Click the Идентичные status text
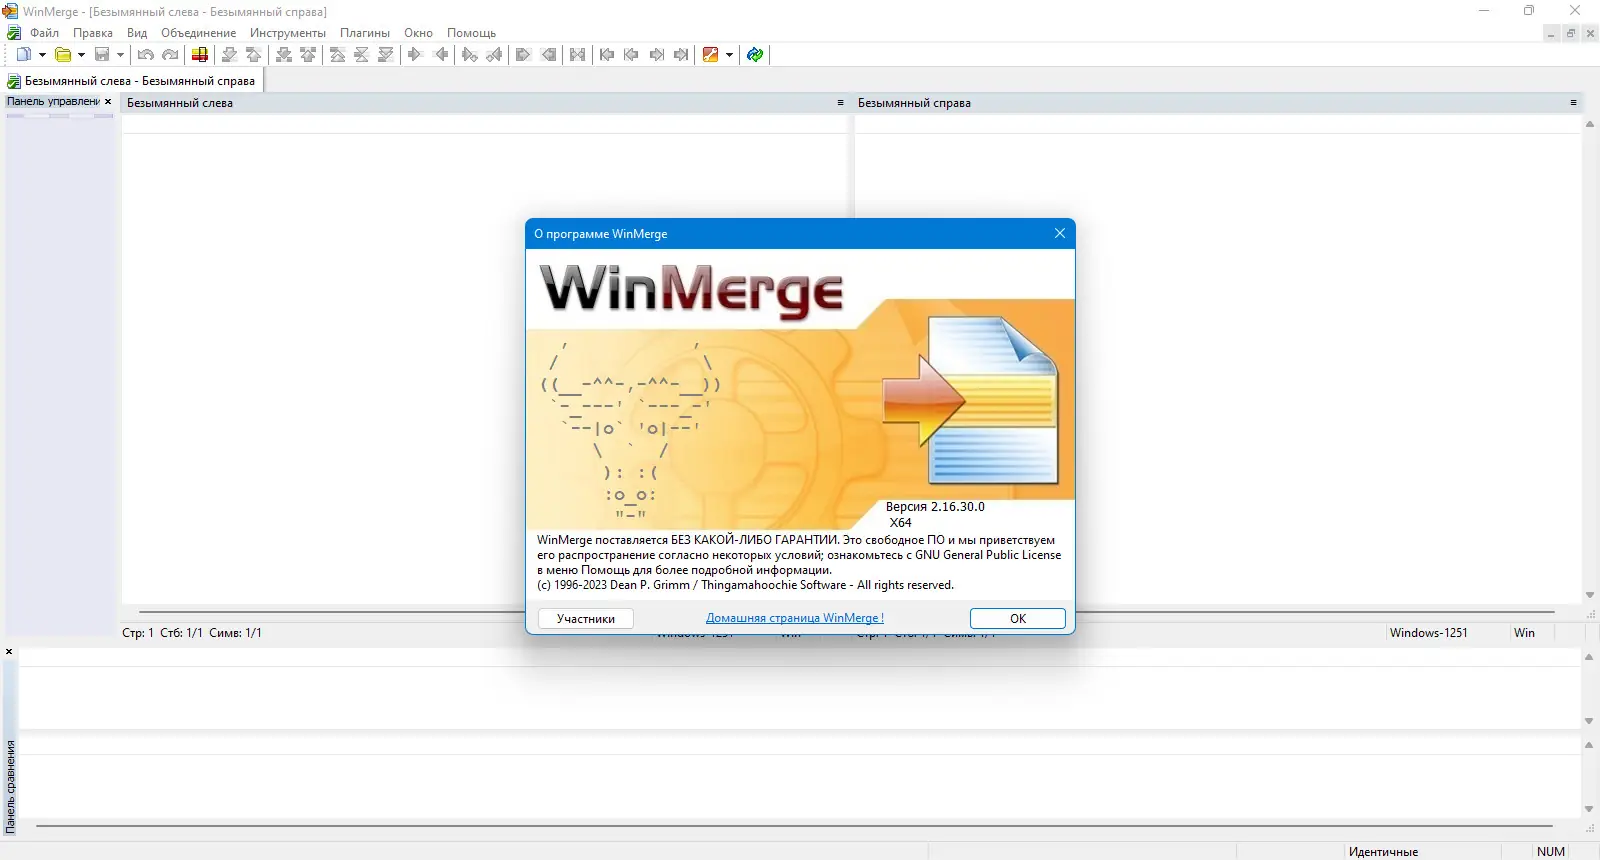Viewport: 1600px width, 860px height. click(x=1383, y=852)
